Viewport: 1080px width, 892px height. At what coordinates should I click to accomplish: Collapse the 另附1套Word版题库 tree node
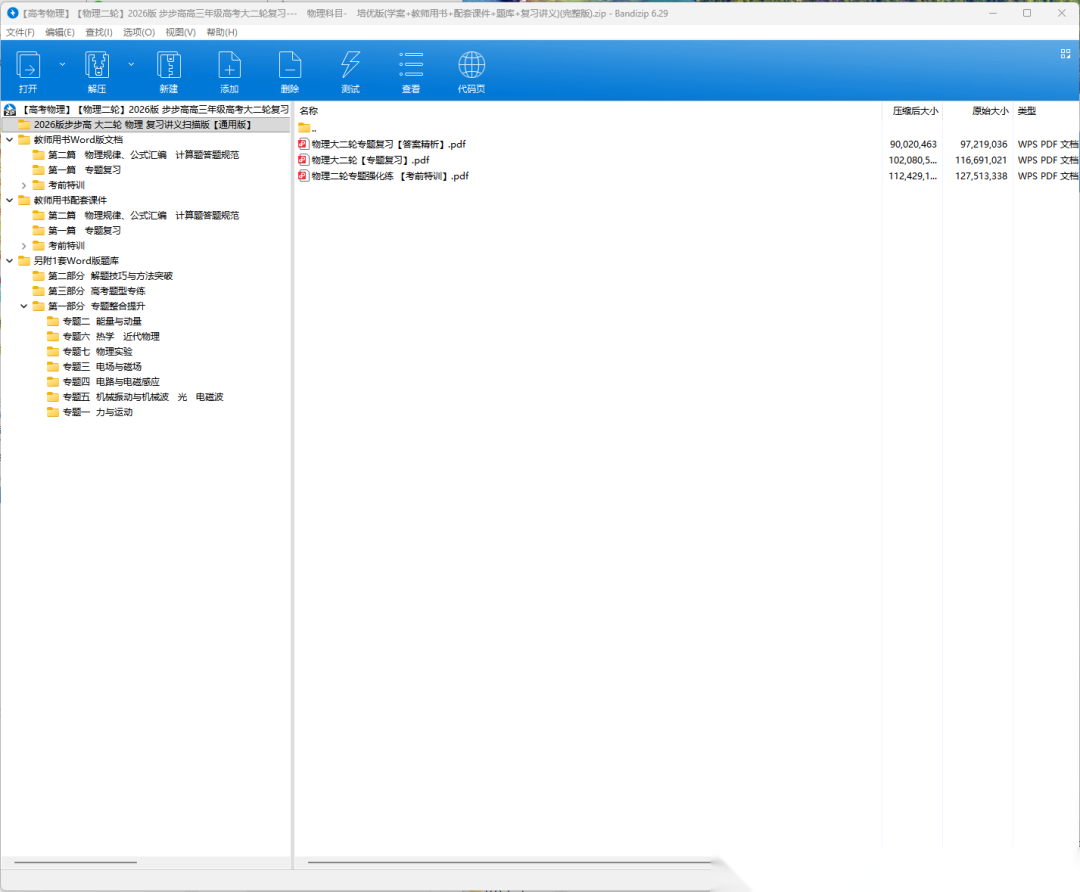(10, 260)
